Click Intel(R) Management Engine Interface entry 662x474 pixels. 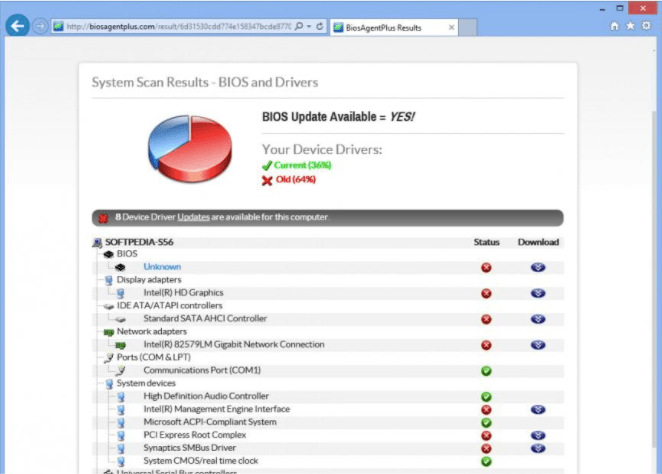pyautogui.click(x=217, y=409)
